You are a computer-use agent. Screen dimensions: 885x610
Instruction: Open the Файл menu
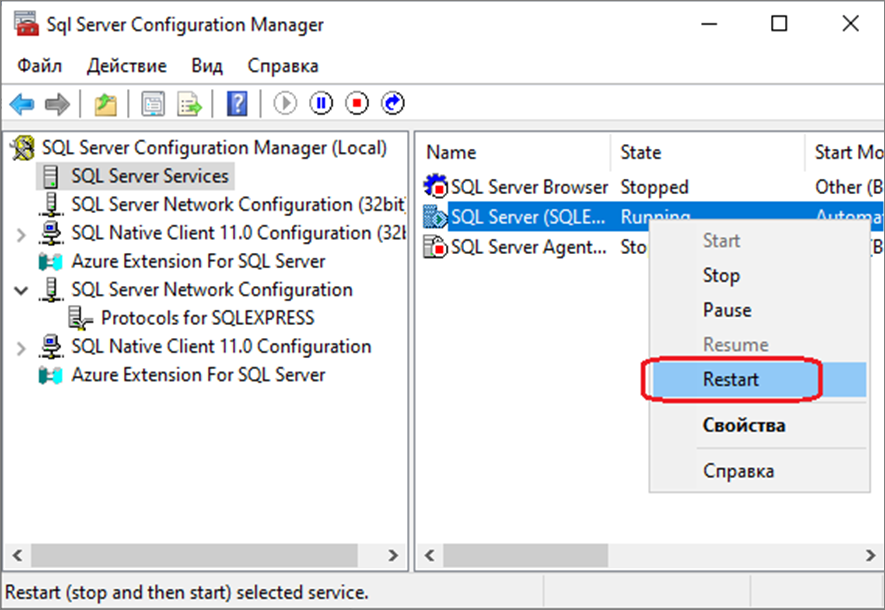coord(40,66)
